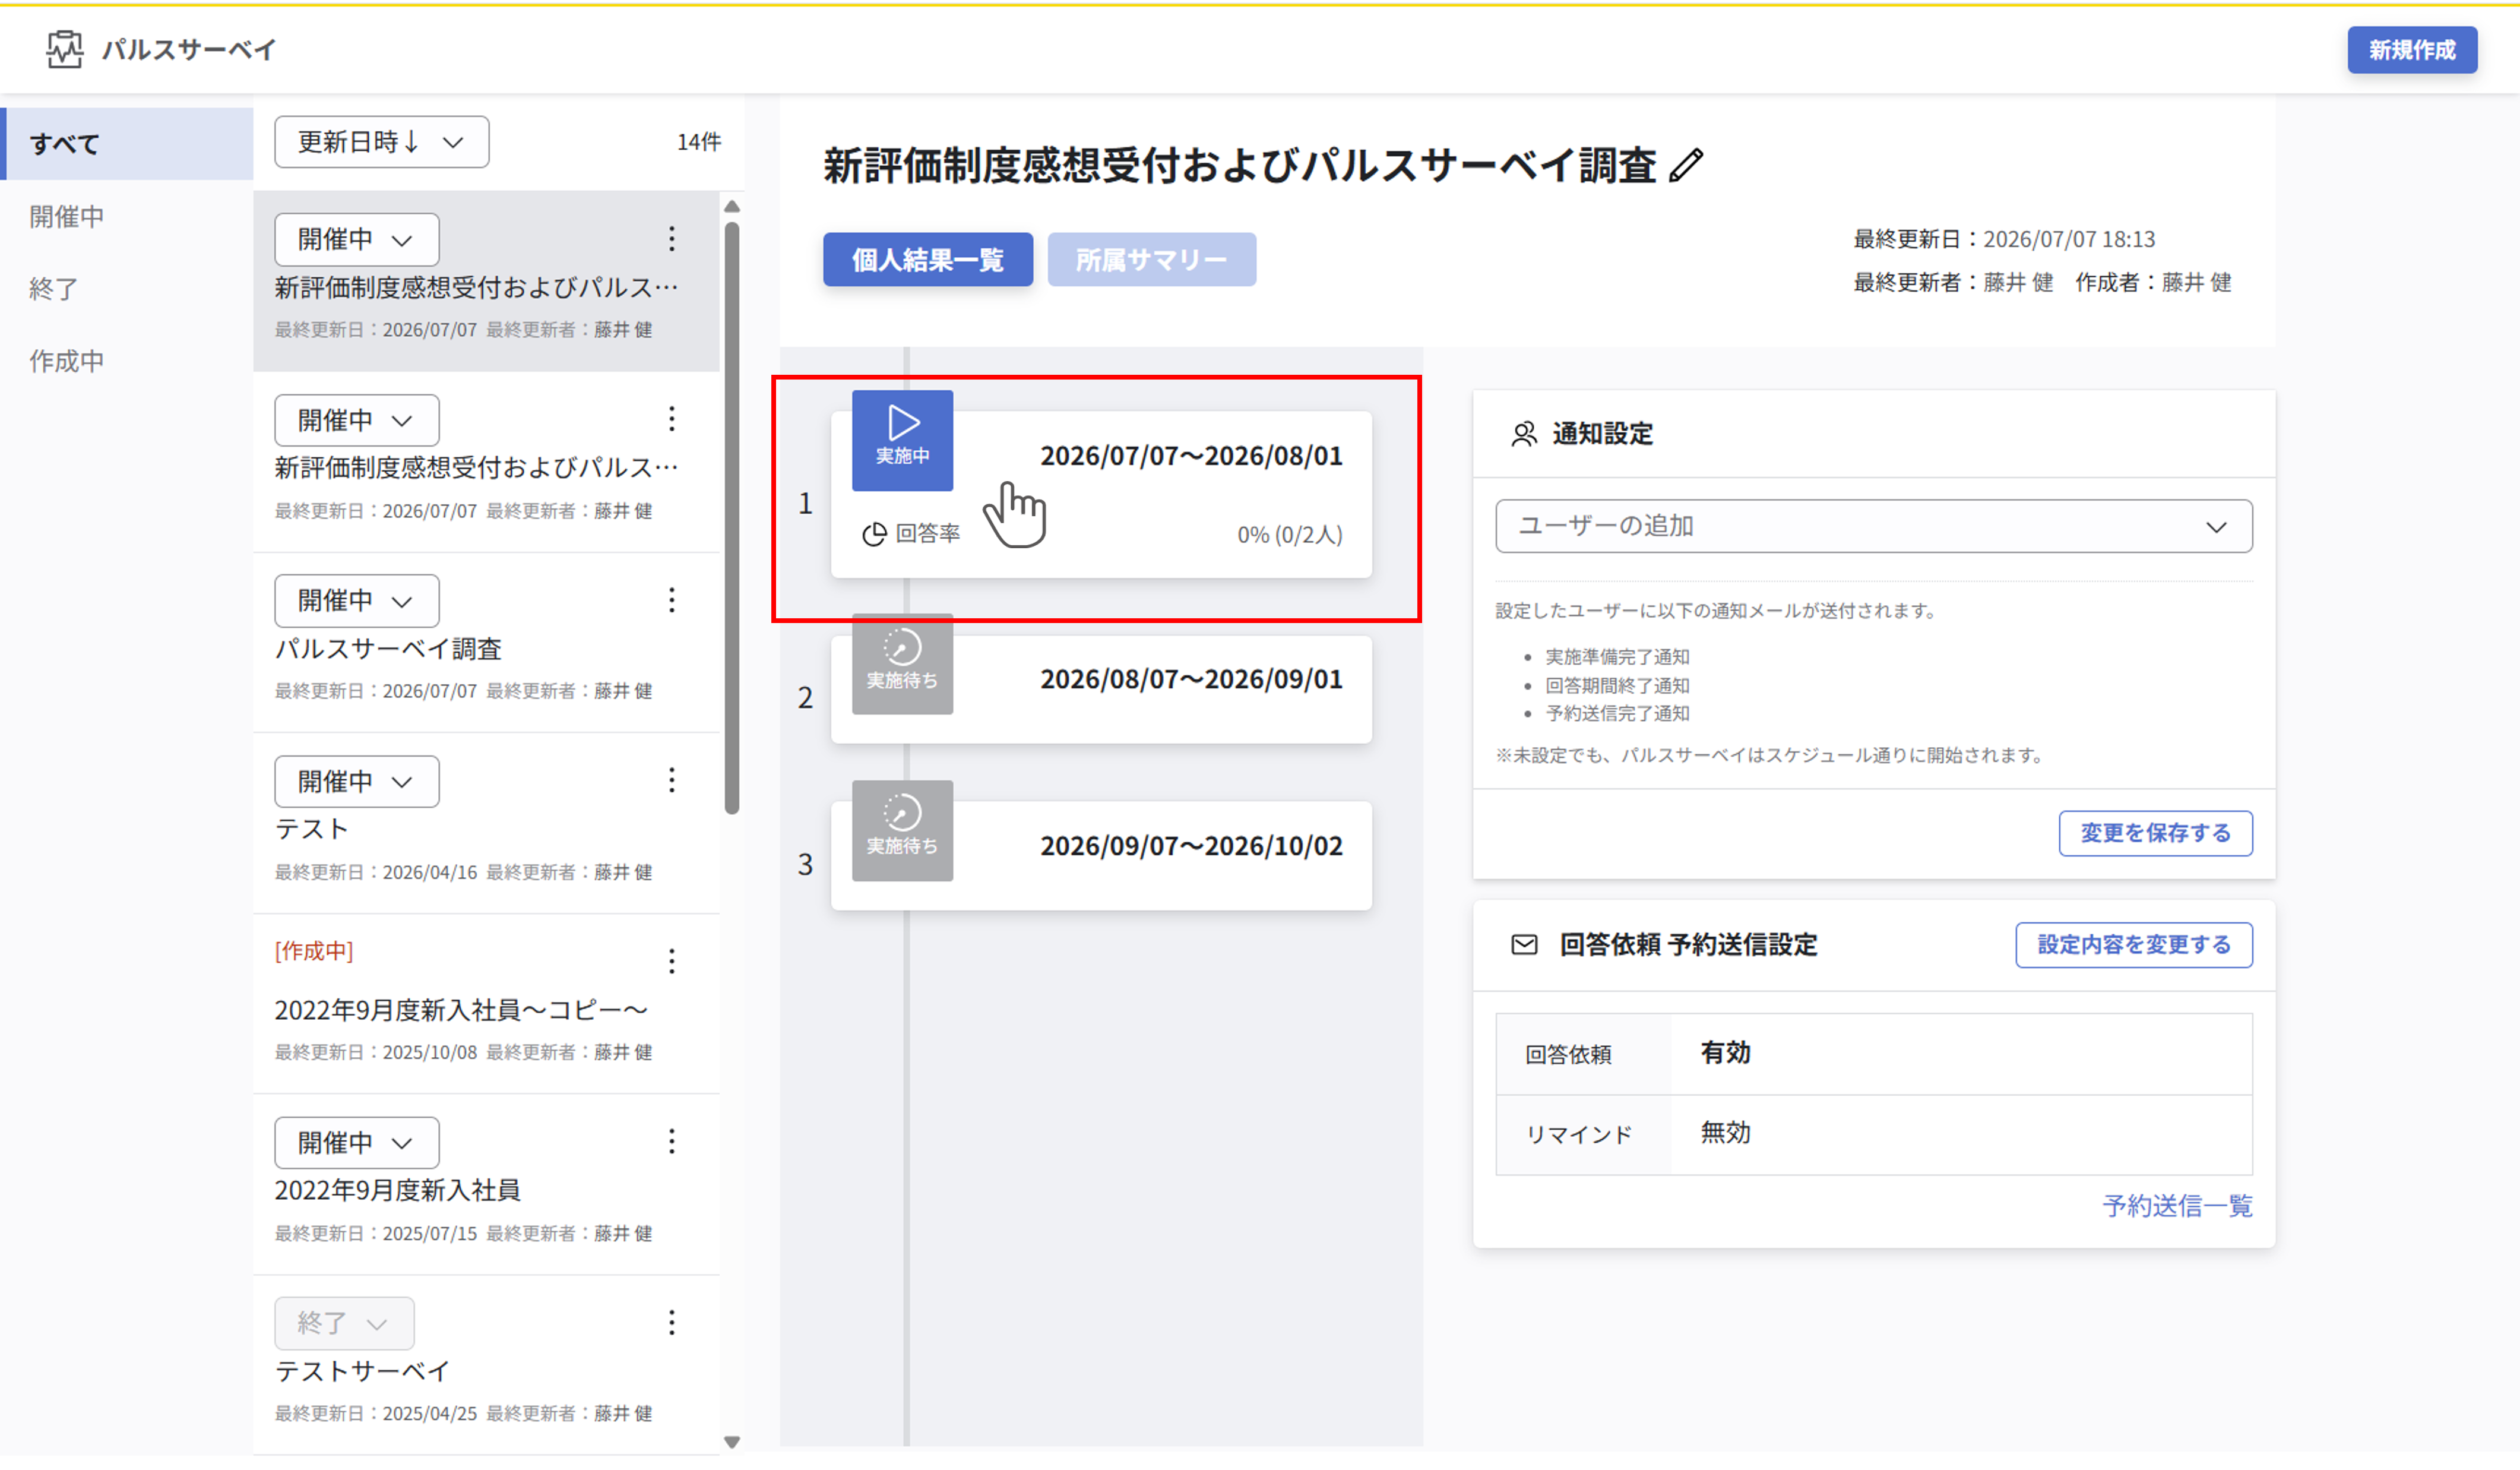Open 終了 status dropdown for テストサーベイ
The image size is (2520, 1470).
point(344,1323)
